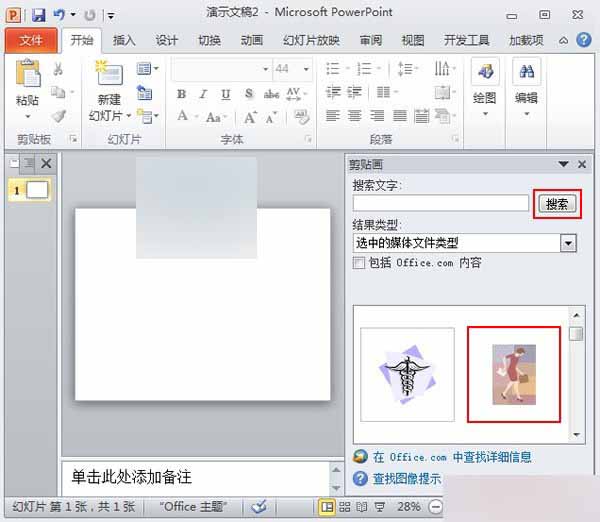Open the 编辑 editing binoculars menu
This screenshot has width=600, height=522.
point(527,87)
